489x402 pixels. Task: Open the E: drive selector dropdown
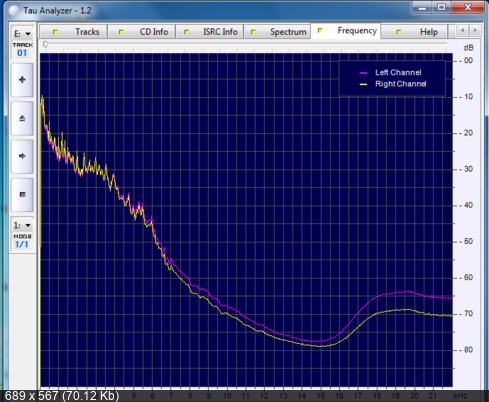(x=22, y=34)
